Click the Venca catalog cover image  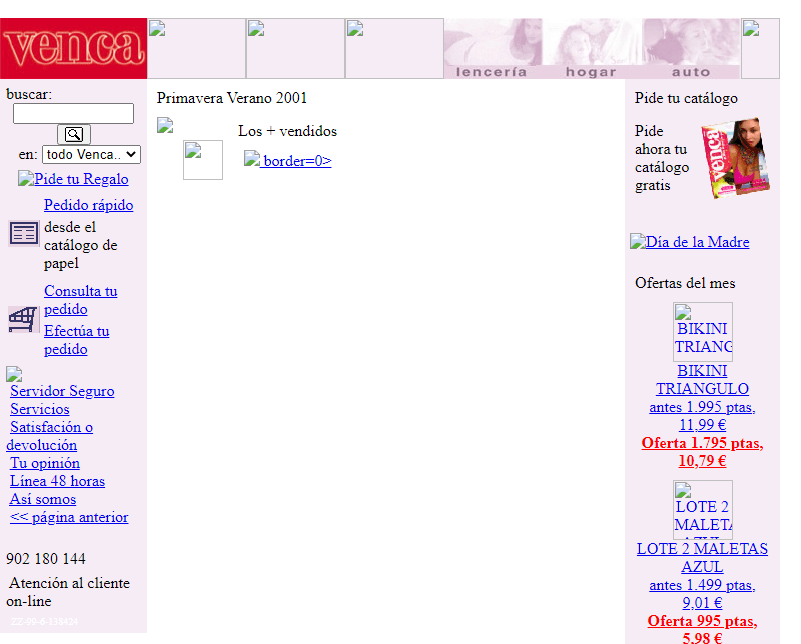click(x=735, y=159)
